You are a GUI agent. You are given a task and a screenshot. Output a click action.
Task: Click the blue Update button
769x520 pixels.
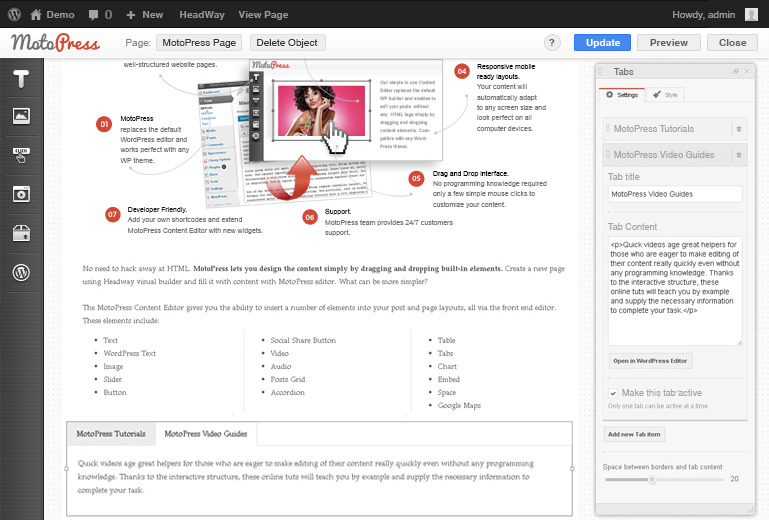603,43
